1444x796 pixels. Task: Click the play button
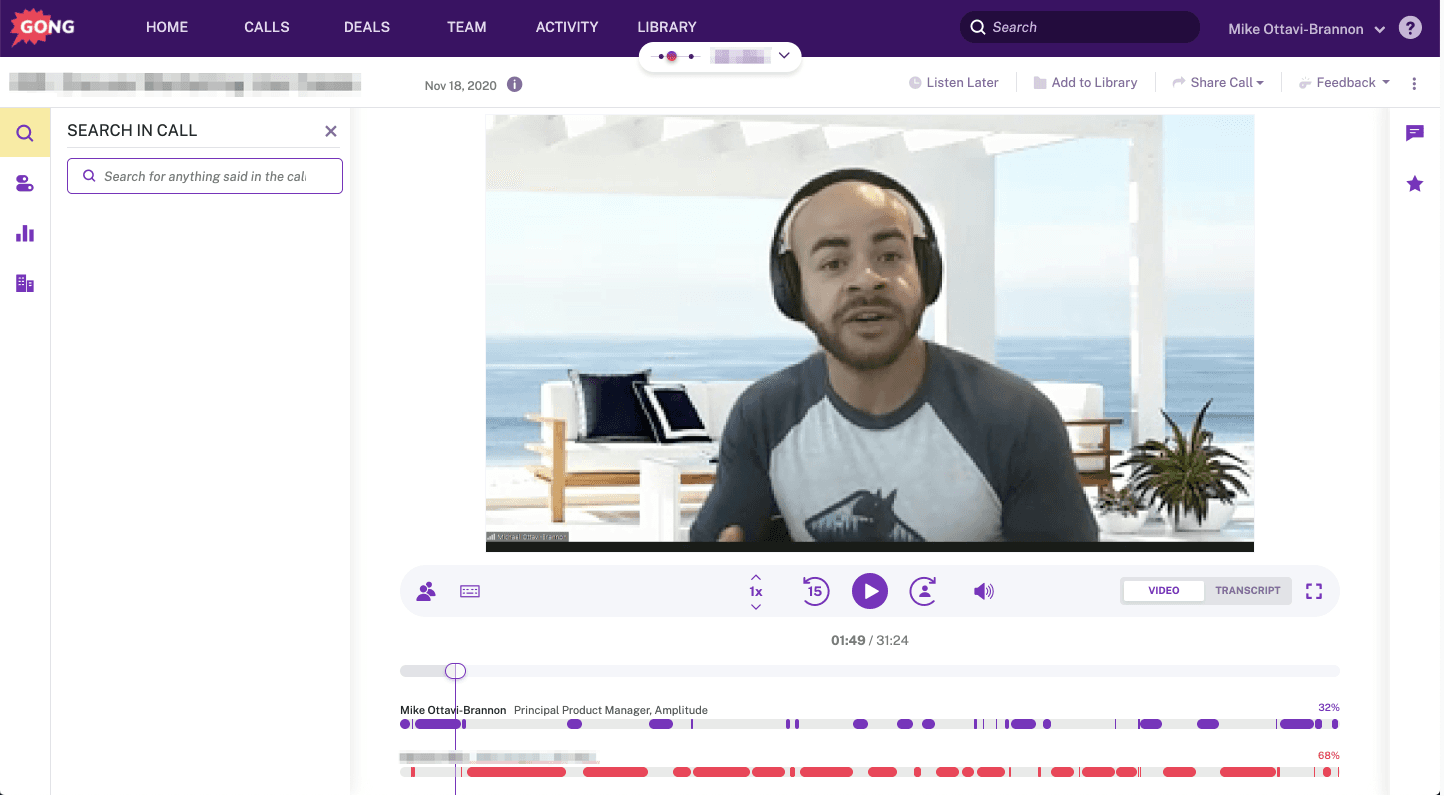coord(870,591)
